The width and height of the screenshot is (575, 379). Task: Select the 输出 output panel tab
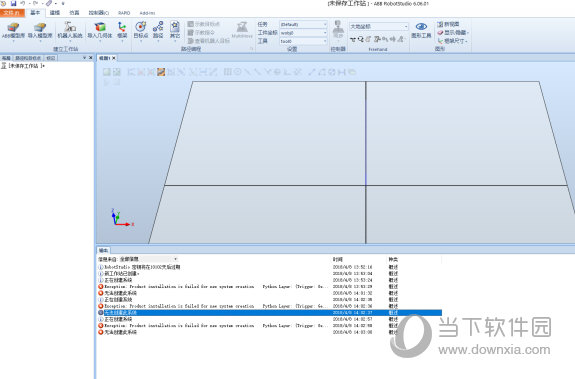pyautogui.click(x=103, y=250)
